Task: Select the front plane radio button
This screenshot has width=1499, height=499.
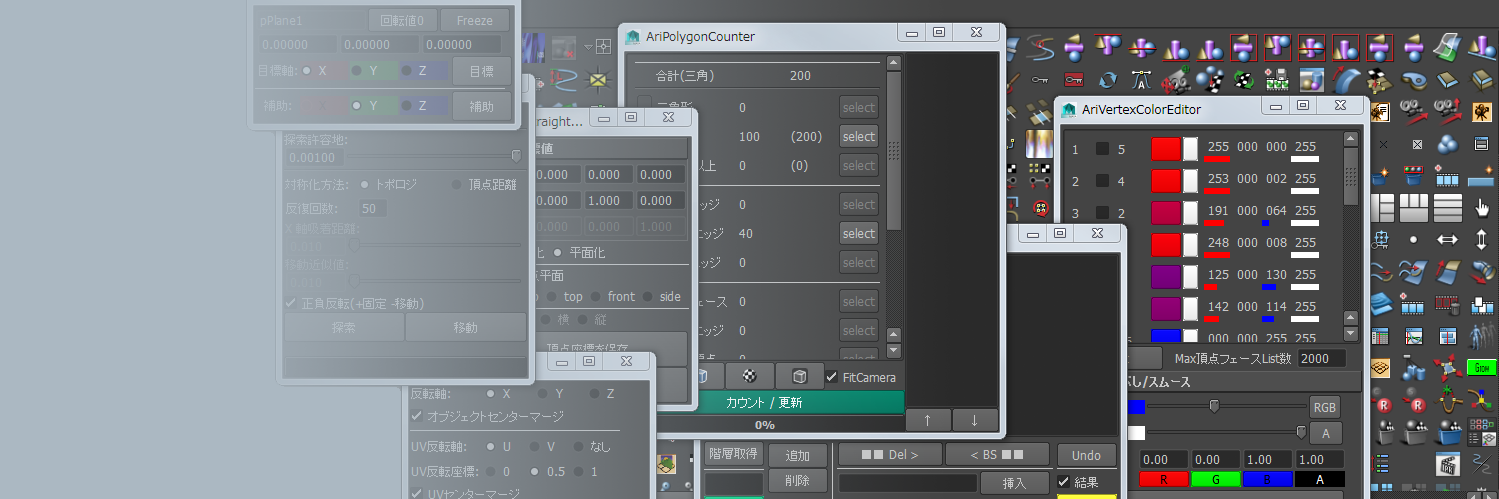Action: (596, 297)
